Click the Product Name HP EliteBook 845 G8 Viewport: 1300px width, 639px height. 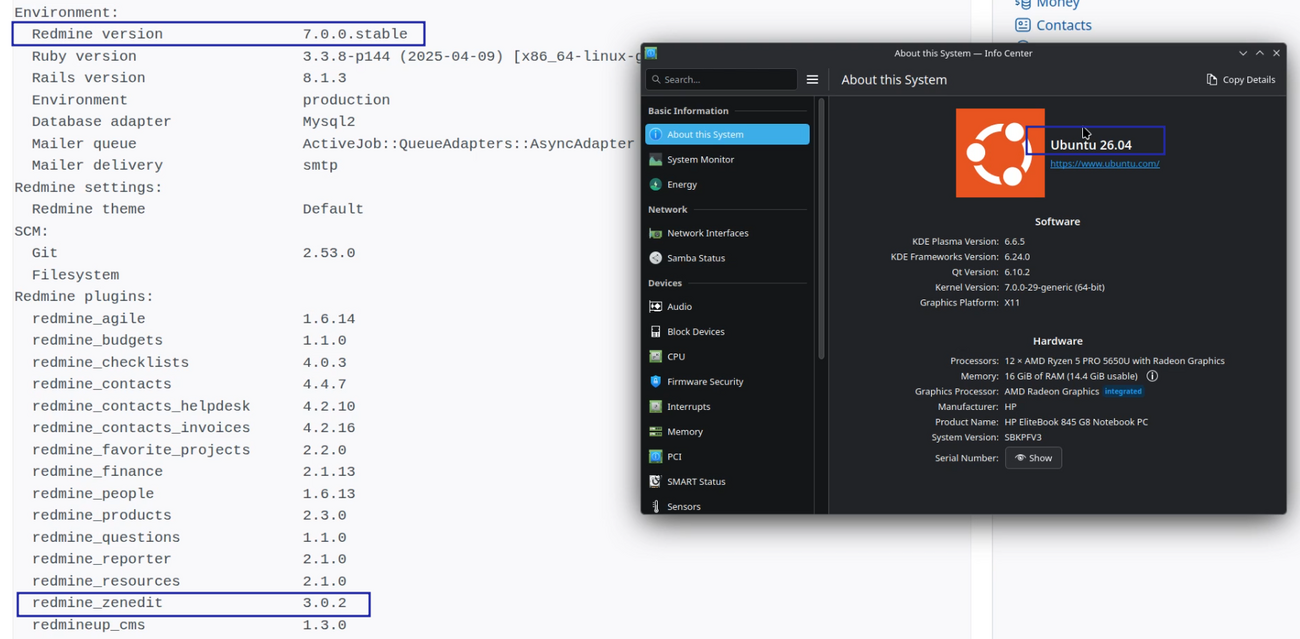pos(1076,422)
